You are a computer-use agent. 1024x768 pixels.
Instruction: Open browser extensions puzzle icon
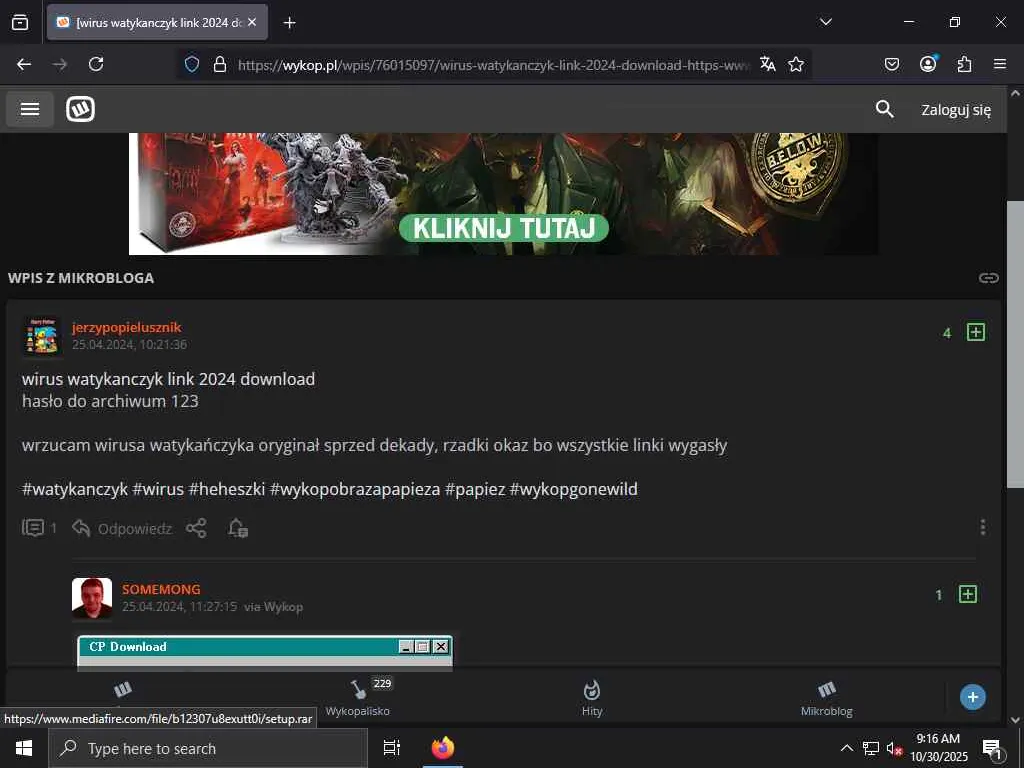click(964, 64)
